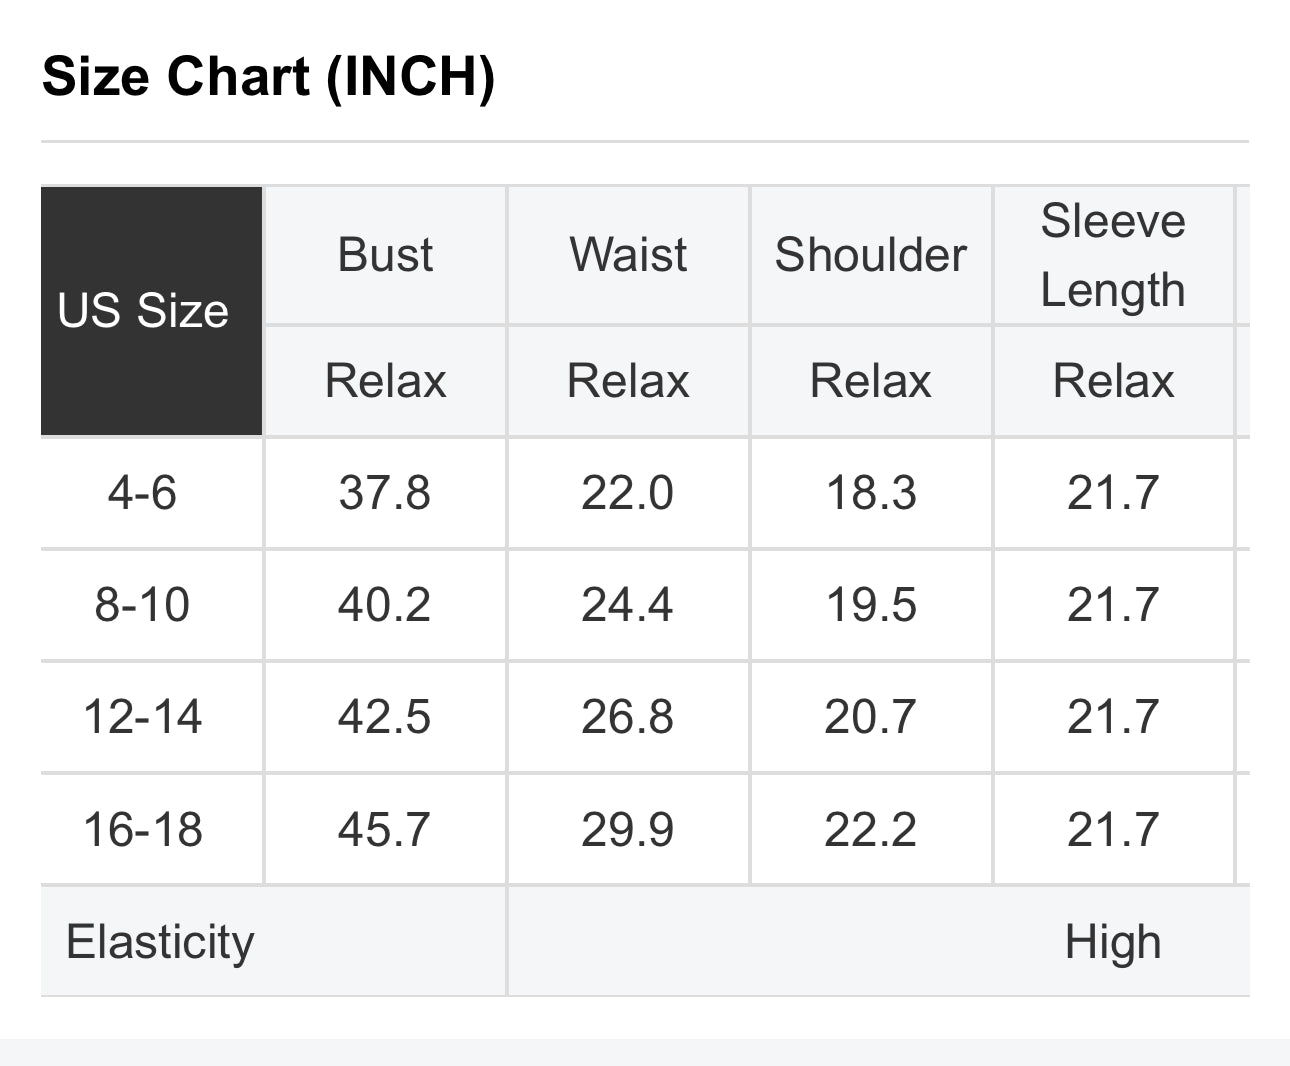The width and height of the screenshot is (1290, 1066).
Task: Click the shoulder value 18.3
Action: (870, 493)
